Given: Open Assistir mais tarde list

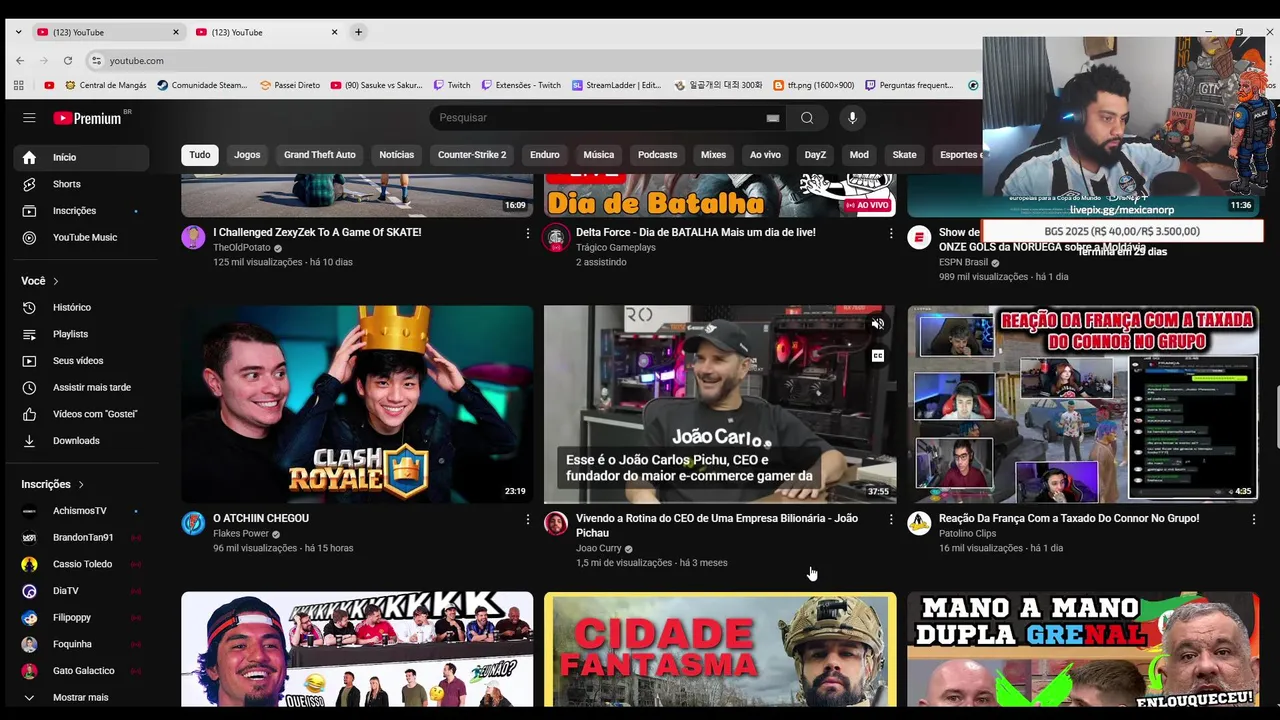Looking at the screenshot, I should (x=81, y=387).
